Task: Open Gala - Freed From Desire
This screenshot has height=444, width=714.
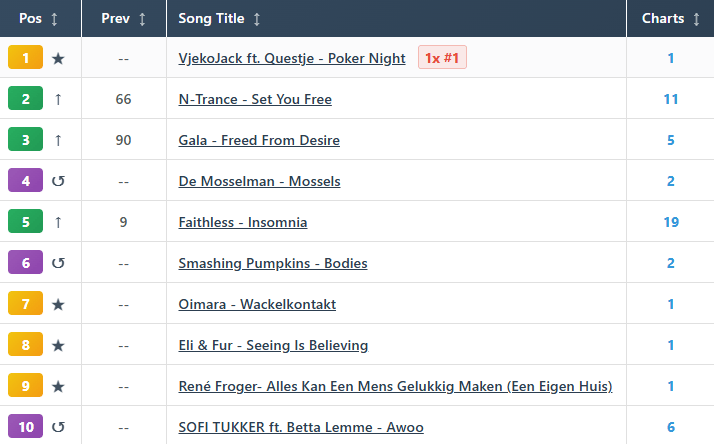Action: 259,140
